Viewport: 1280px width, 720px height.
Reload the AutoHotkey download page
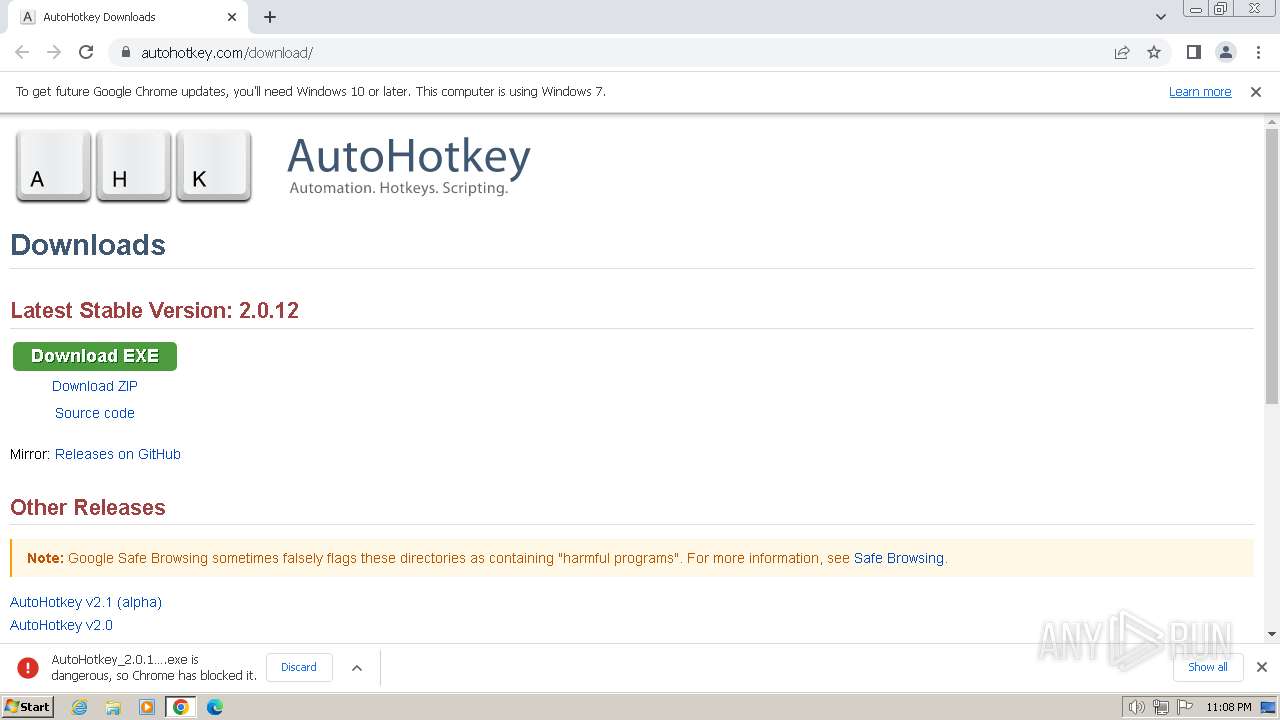pos(86,52)
